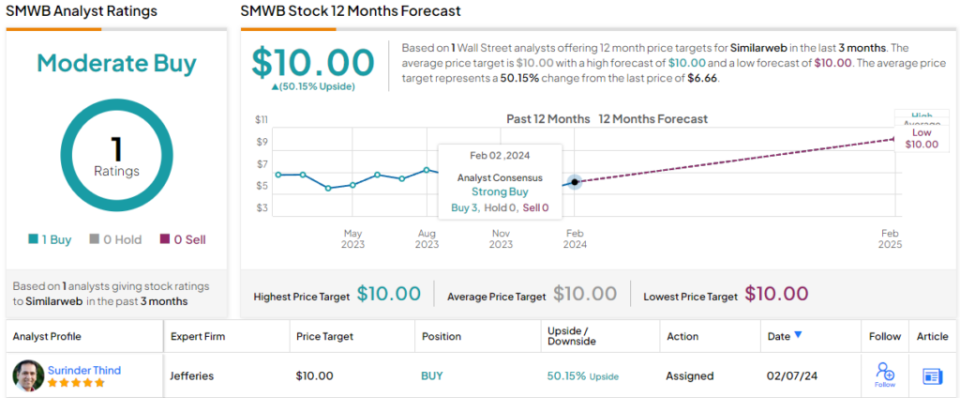Click the Upside / Downside column header
The height and width of the screenshot is (398, 960).
(x=572, y=336)
